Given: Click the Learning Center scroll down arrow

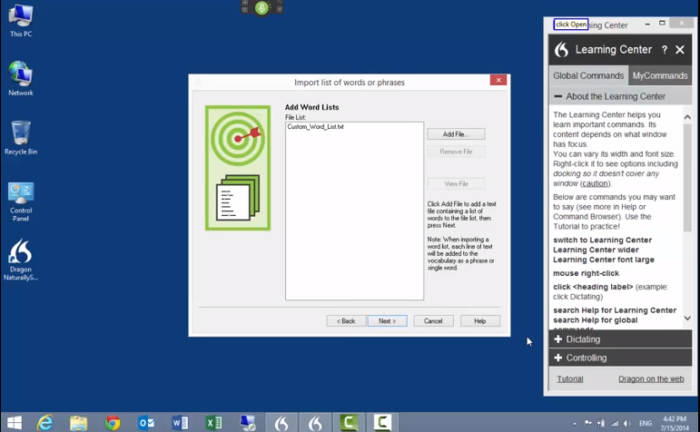Looking at the screenshot, I should click(x=687, y=318).
